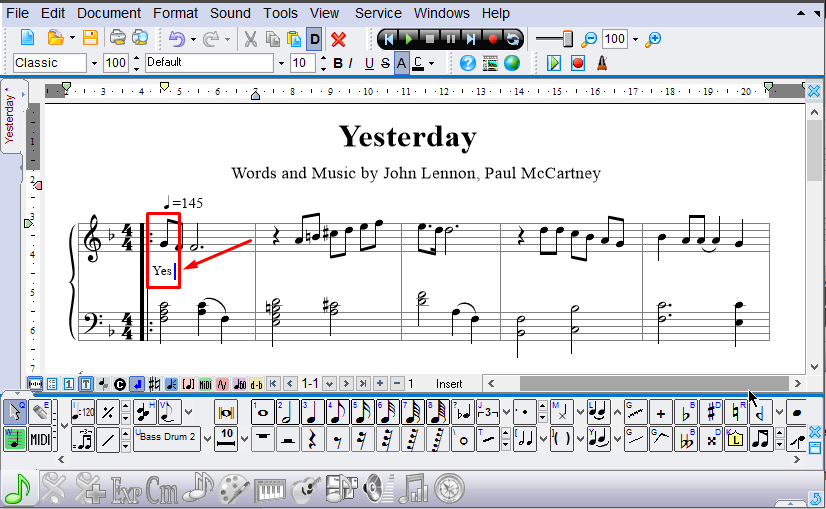
Task: Click the horizontal scrollbar thumb
Action: pyautogui.click(x=654, y=384)
